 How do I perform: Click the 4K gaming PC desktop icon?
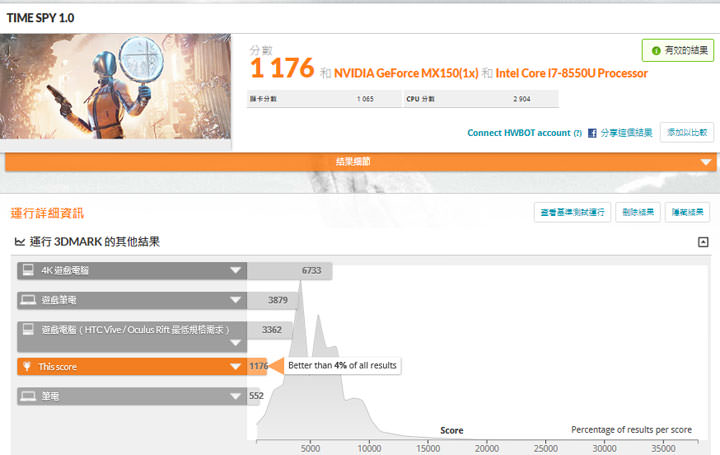[x=27, y=270]
